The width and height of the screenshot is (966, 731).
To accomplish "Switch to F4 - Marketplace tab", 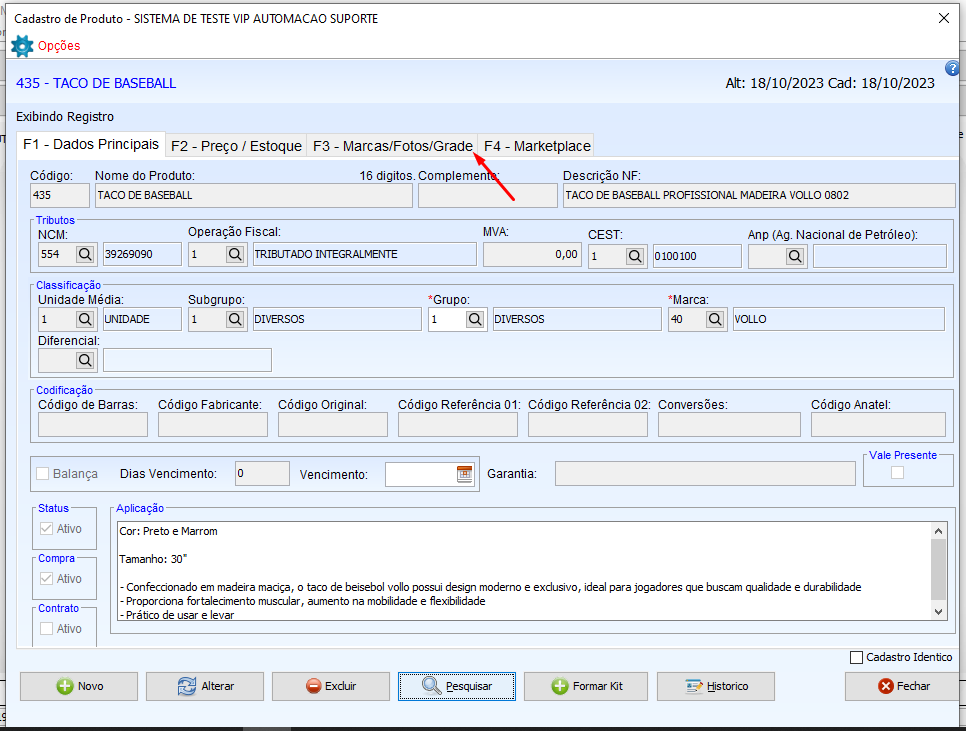I will tap(537, 146).
